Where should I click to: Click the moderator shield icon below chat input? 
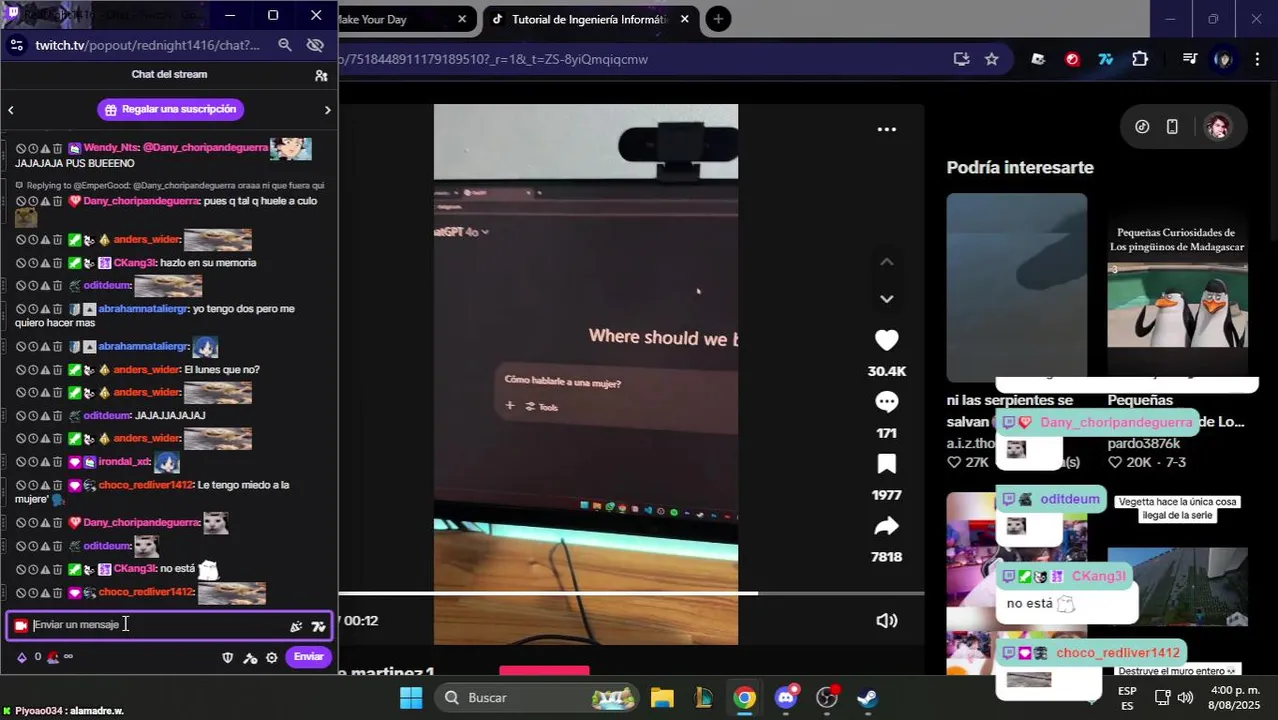(x=228, y=657)
